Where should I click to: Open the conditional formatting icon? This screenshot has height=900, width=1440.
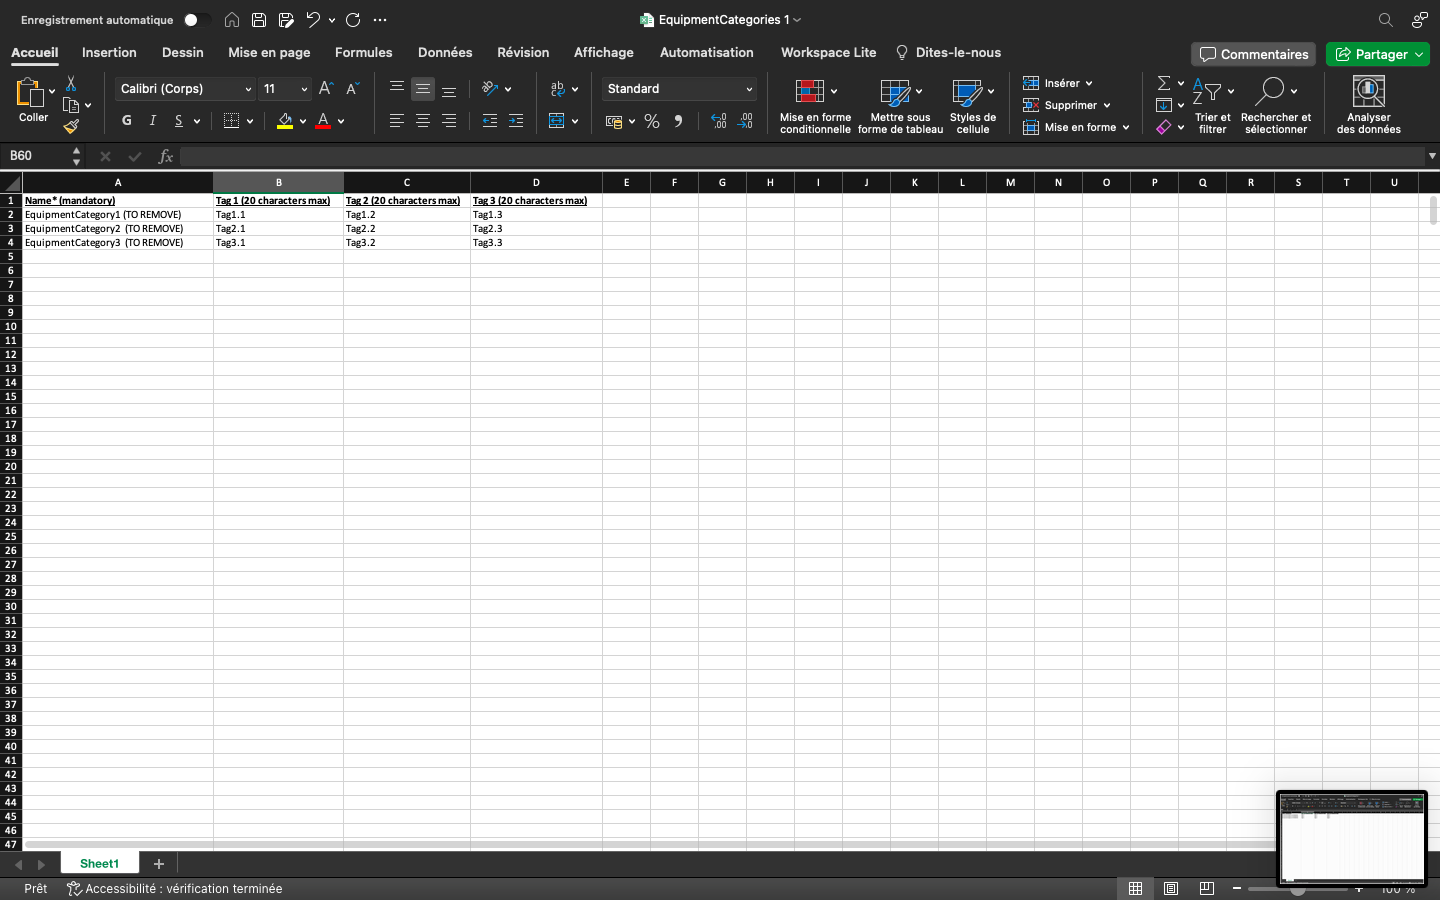point(809,92)
